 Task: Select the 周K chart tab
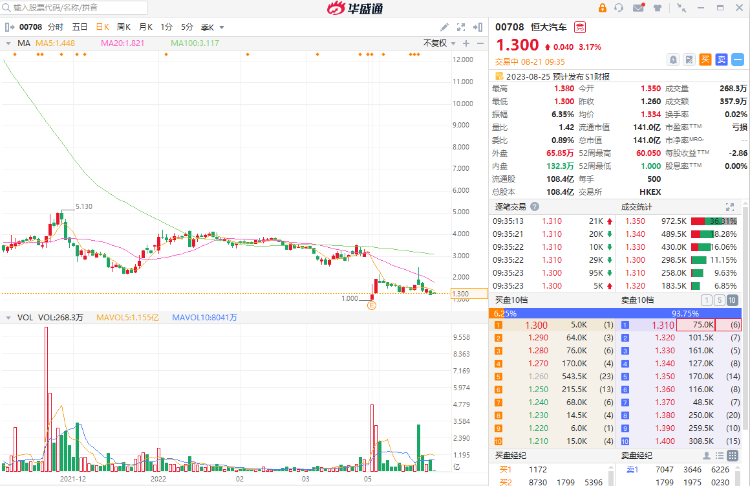124,27
